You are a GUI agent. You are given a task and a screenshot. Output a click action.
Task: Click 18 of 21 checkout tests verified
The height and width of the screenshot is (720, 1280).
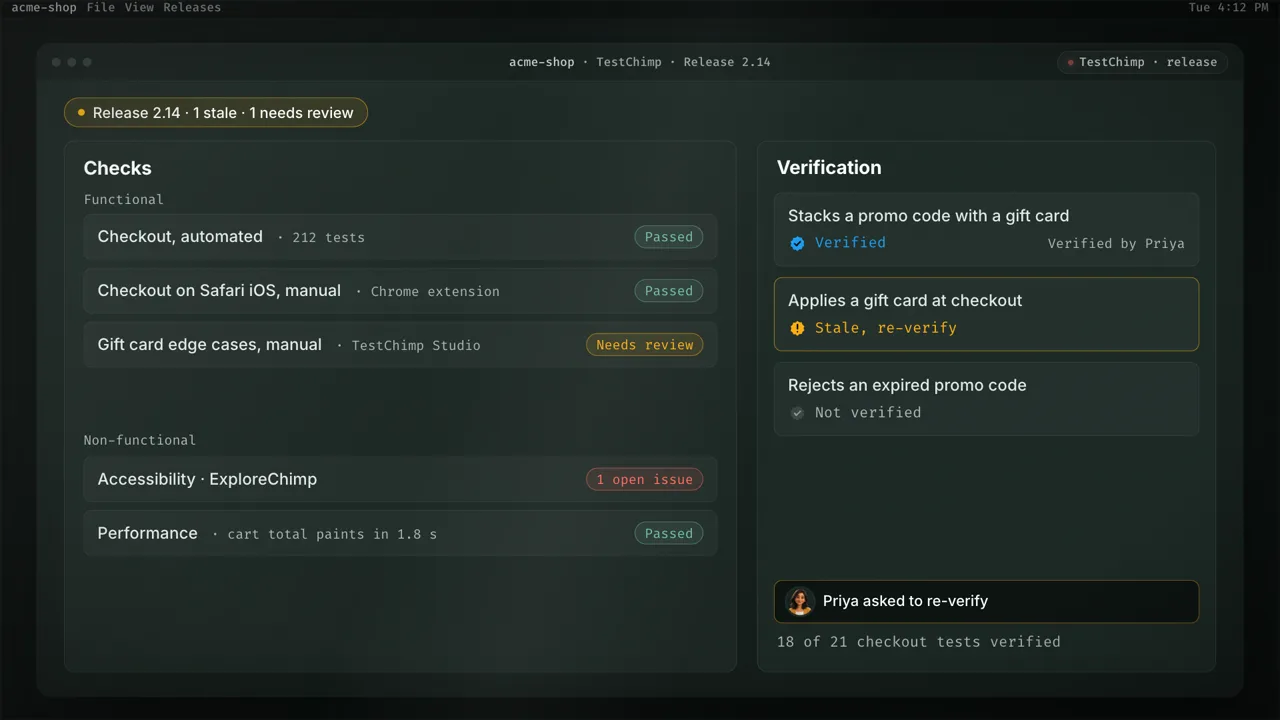[x=919, y=642]
